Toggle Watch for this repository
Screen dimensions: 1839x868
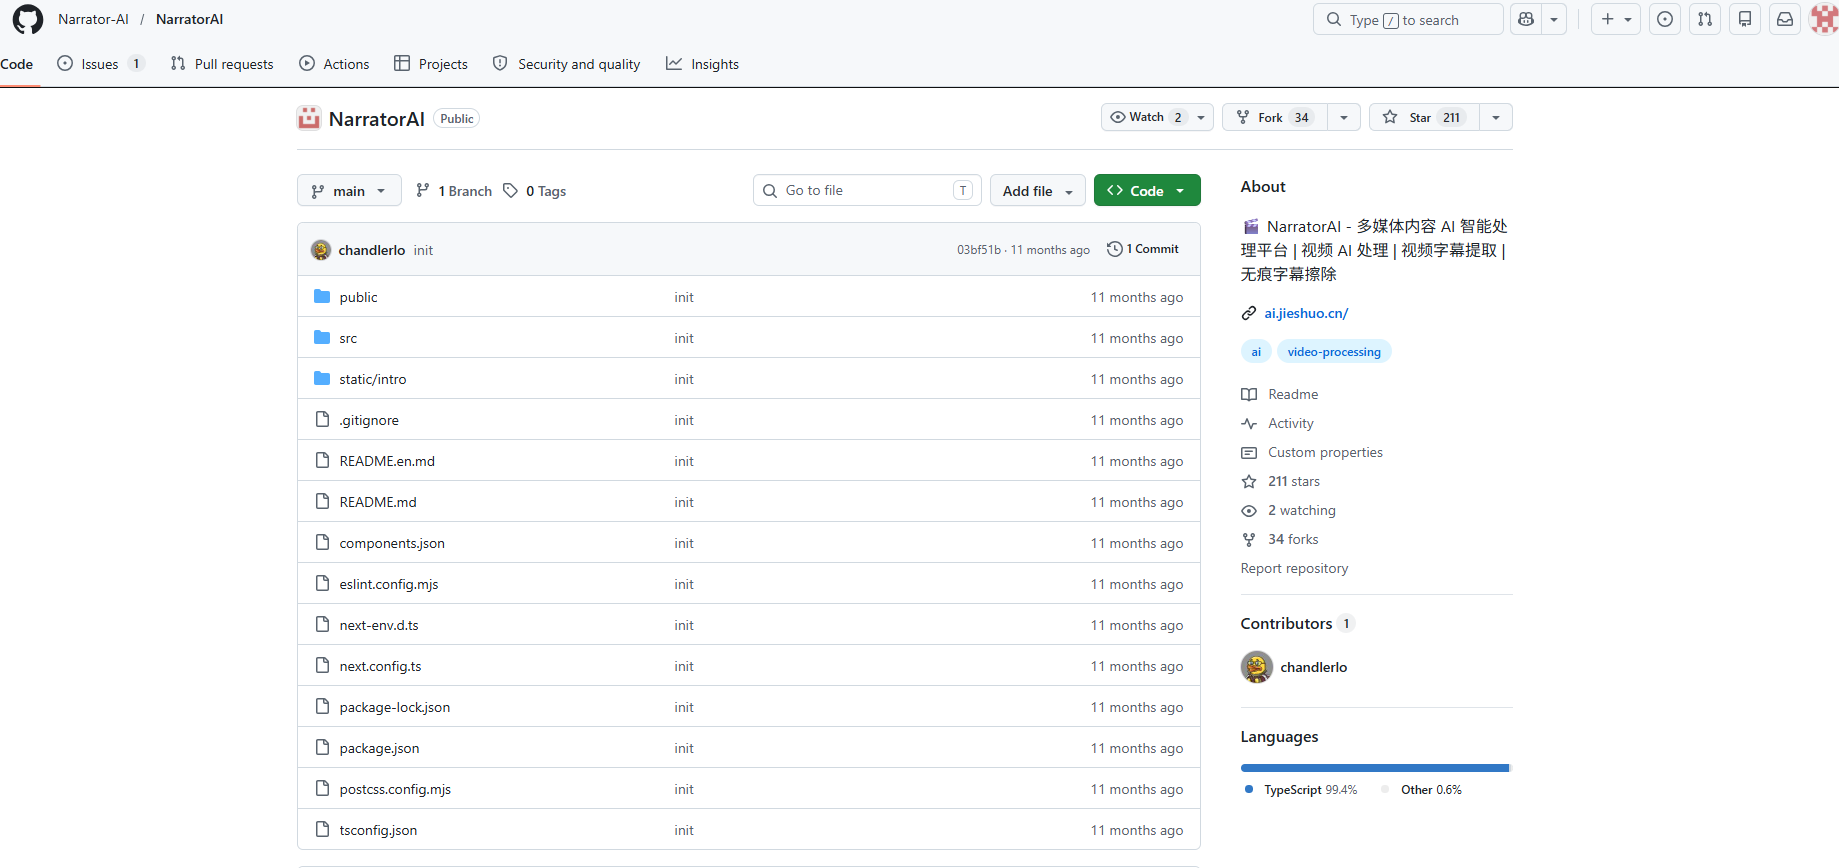[x=1146, y=118]
